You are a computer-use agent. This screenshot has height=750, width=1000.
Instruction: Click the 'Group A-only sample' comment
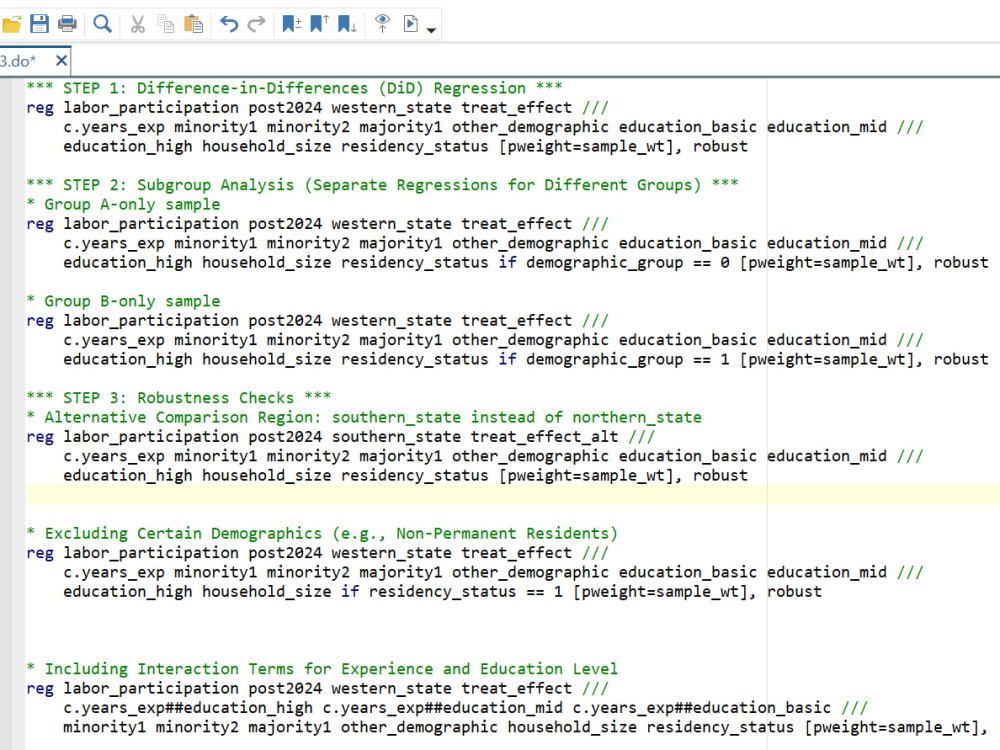tap(123, 205)
